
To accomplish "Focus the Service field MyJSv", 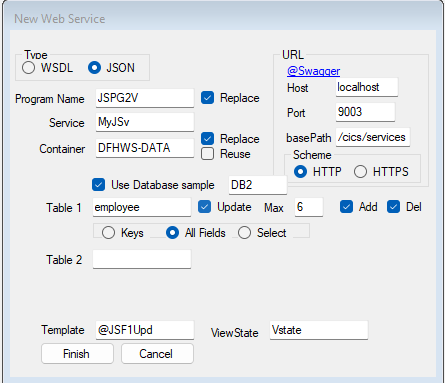I will tap(145, 122).
